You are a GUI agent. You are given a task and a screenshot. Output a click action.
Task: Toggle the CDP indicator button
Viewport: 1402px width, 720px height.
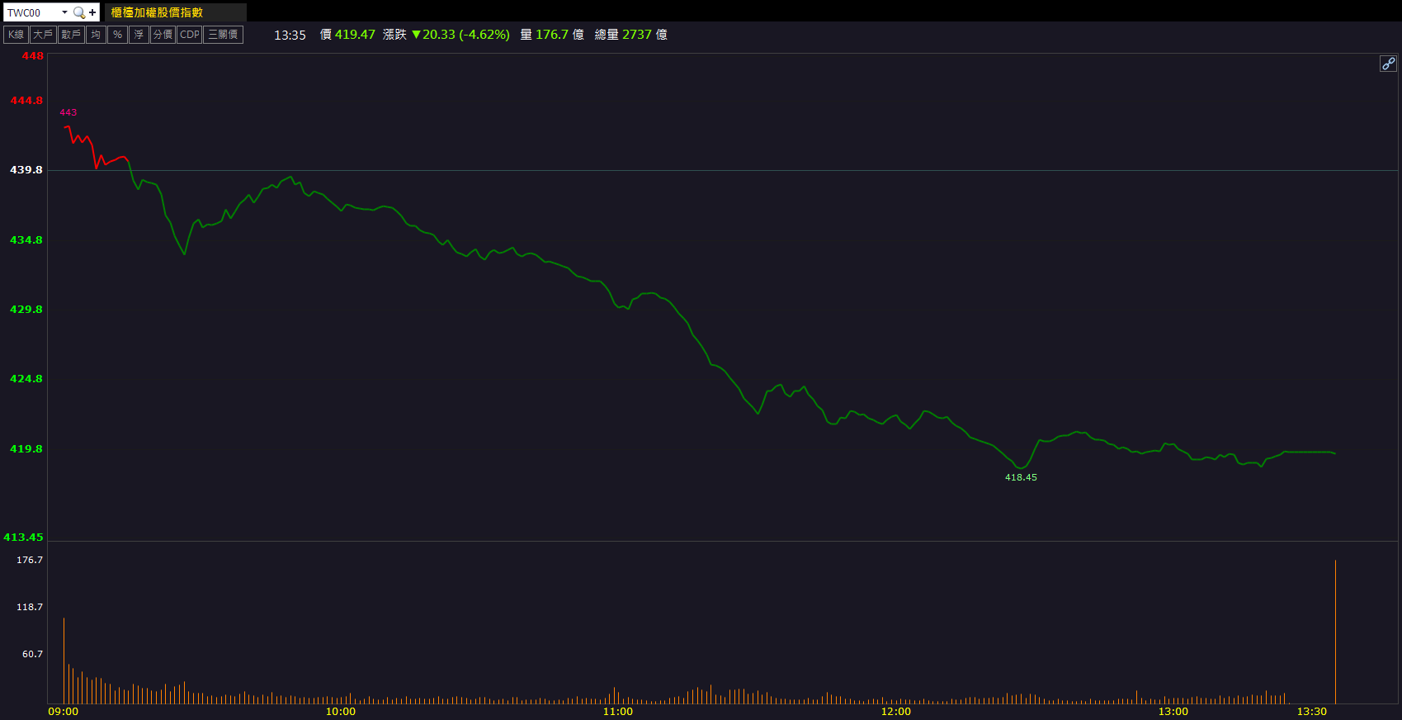pos(190,35)
